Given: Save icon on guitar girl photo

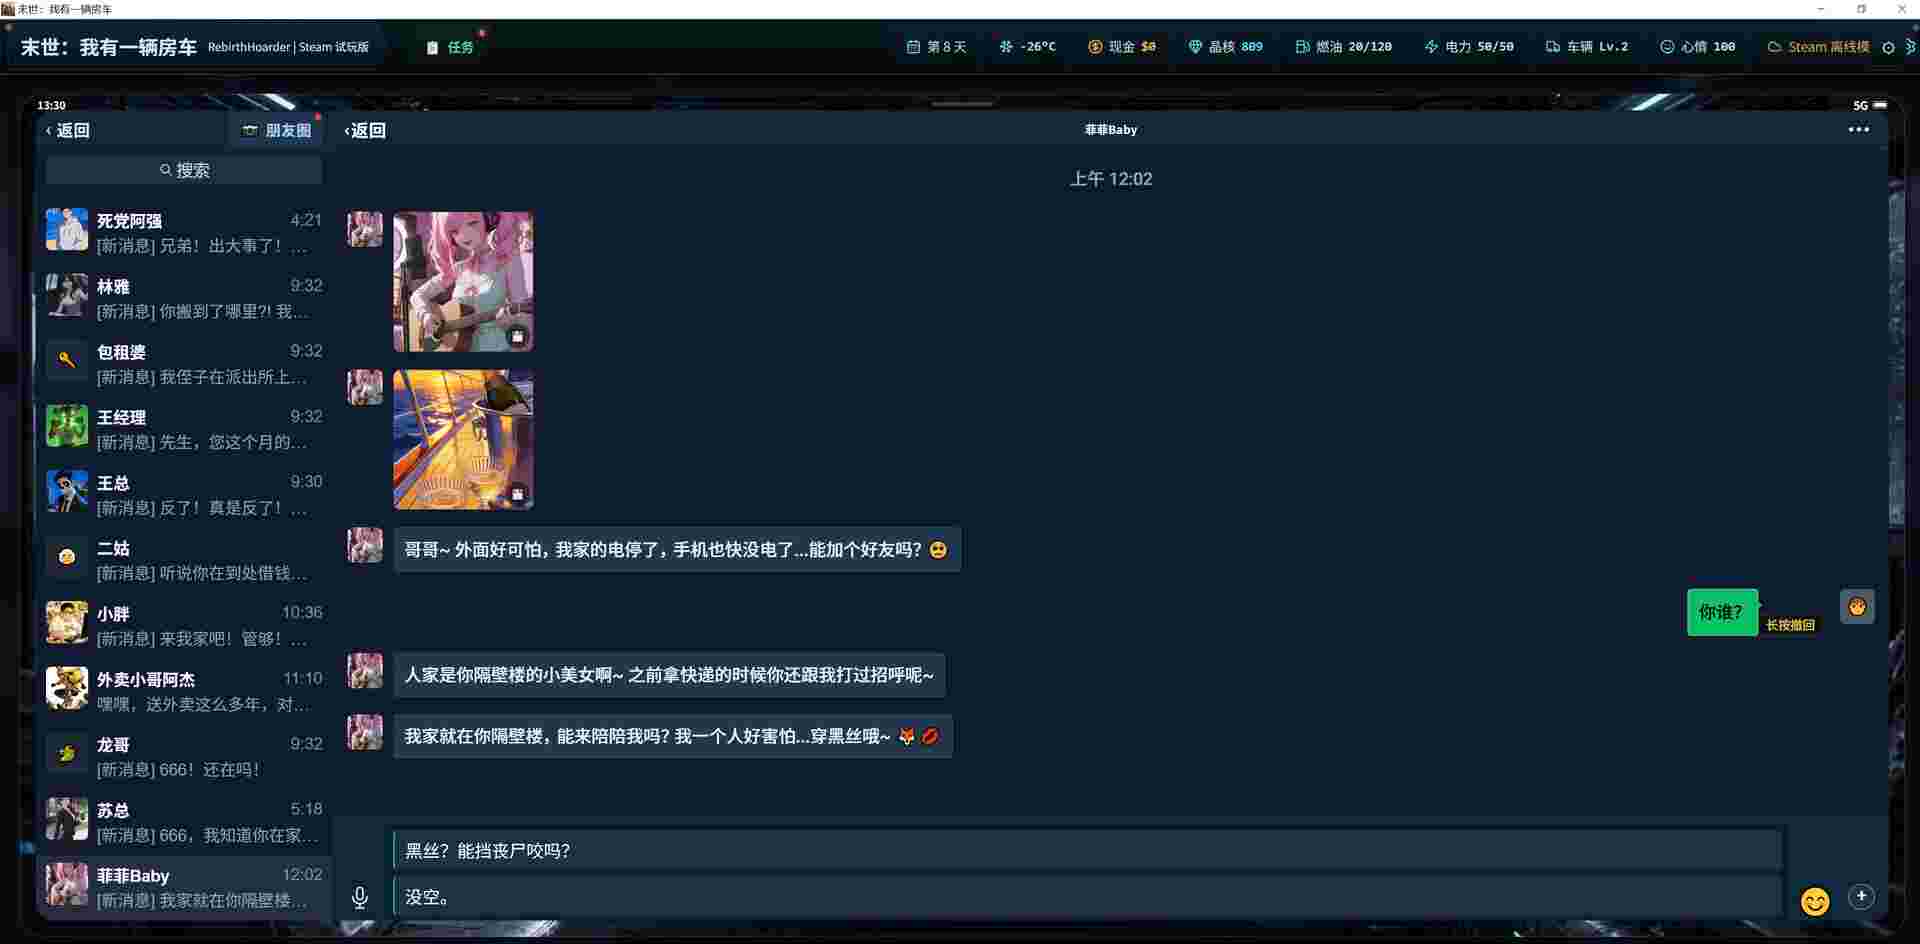Looking at the screenshot, I should [x=517, y=336].
